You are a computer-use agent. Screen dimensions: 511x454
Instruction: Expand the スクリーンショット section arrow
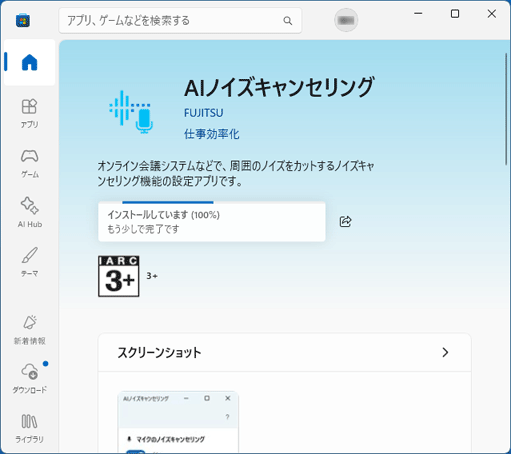(445, 352)
